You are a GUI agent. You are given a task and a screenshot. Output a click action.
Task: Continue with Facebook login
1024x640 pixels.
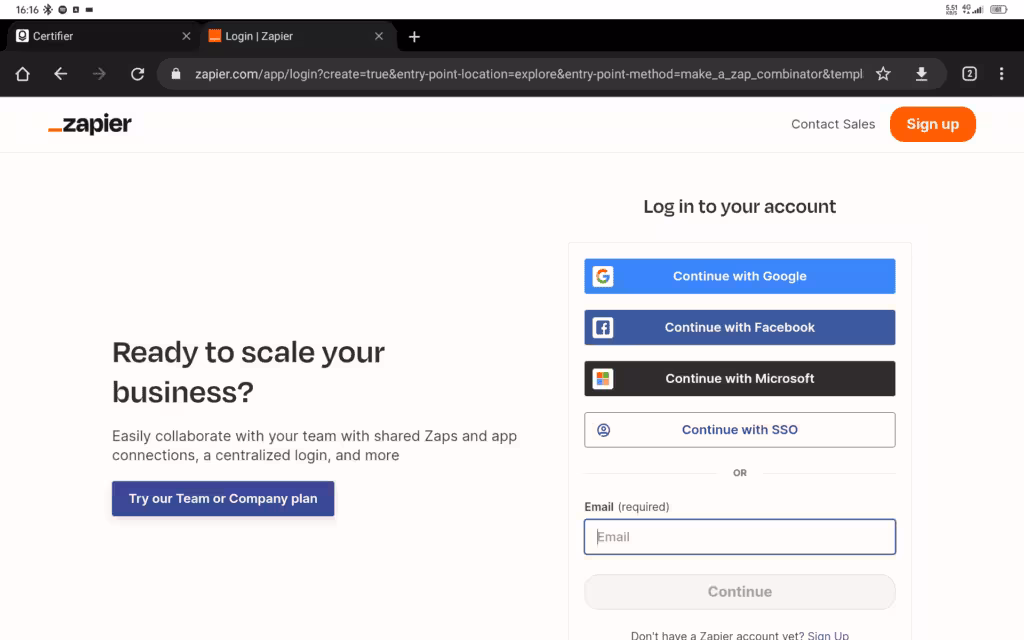point(739,327)
